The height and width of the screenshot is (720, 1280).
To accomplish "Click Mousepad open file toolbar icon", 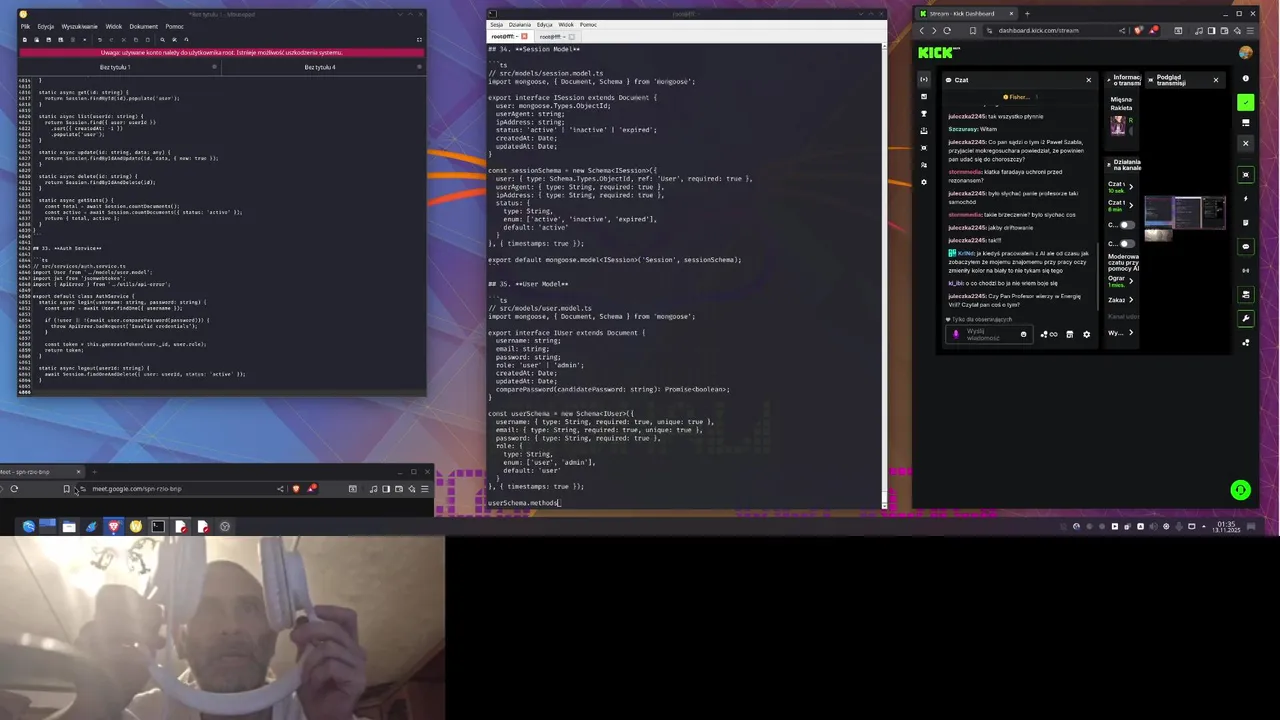I will 37,40.
